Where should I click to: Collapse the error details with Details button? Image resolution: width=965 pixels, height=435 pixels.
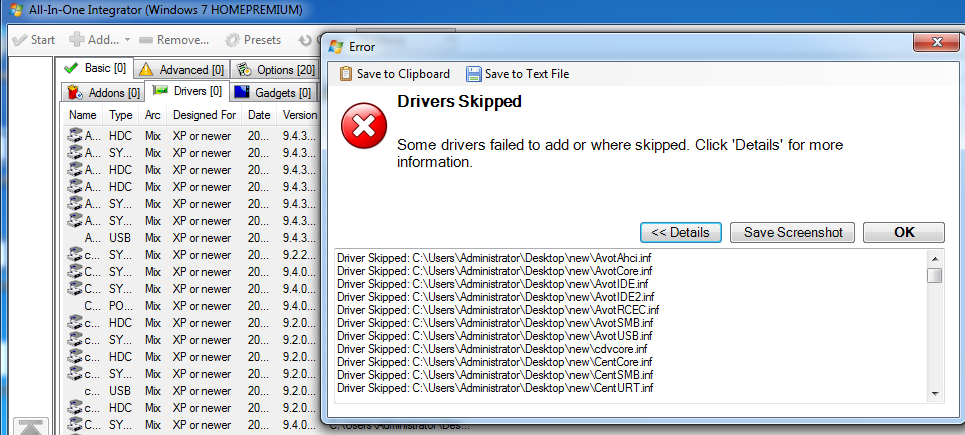click(680, 232)
